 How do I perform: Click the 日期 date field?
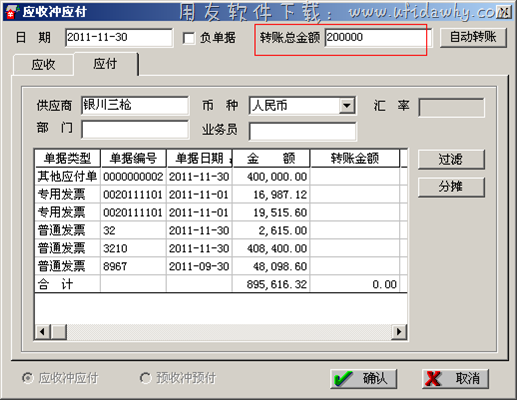(119, 37)
